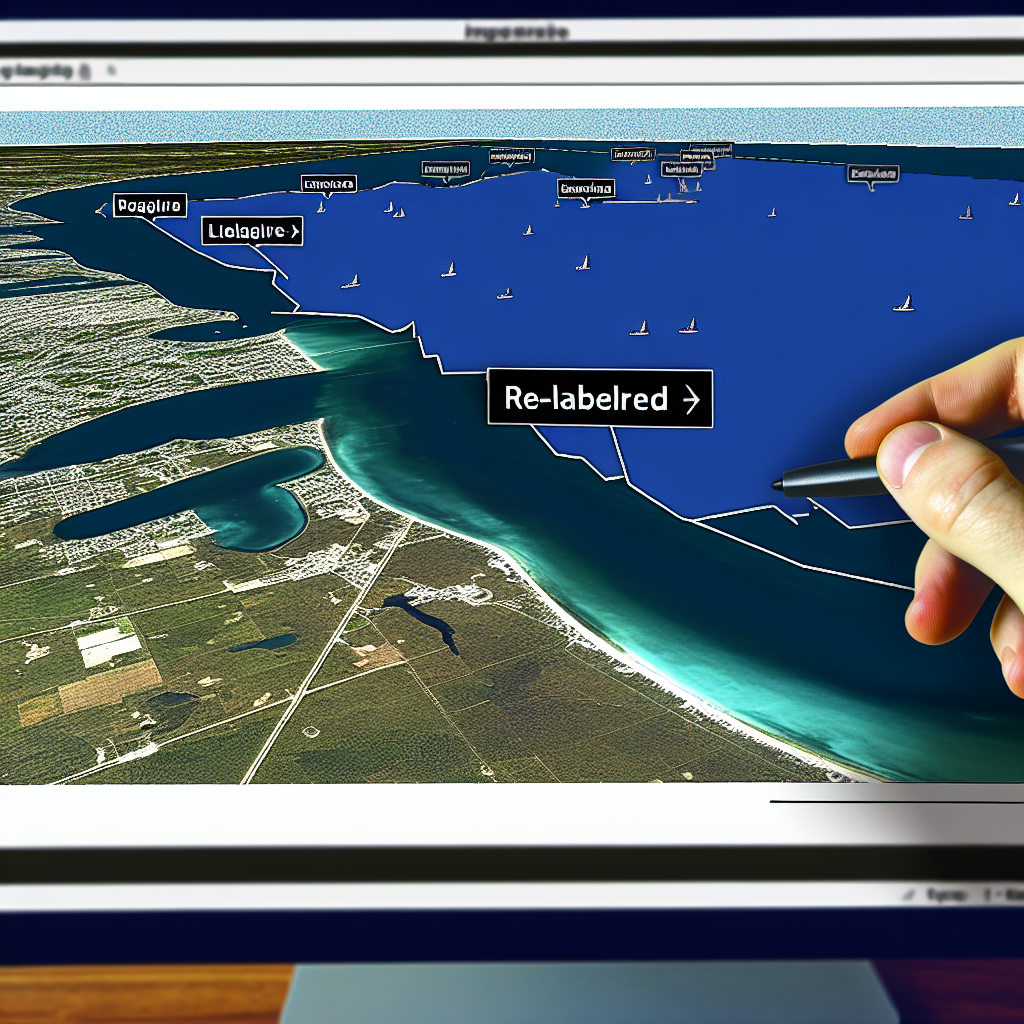The width and height of the screenshot is (1024, 1024).
Task: Open the callout label above the long pier
Action: point(586,188)
